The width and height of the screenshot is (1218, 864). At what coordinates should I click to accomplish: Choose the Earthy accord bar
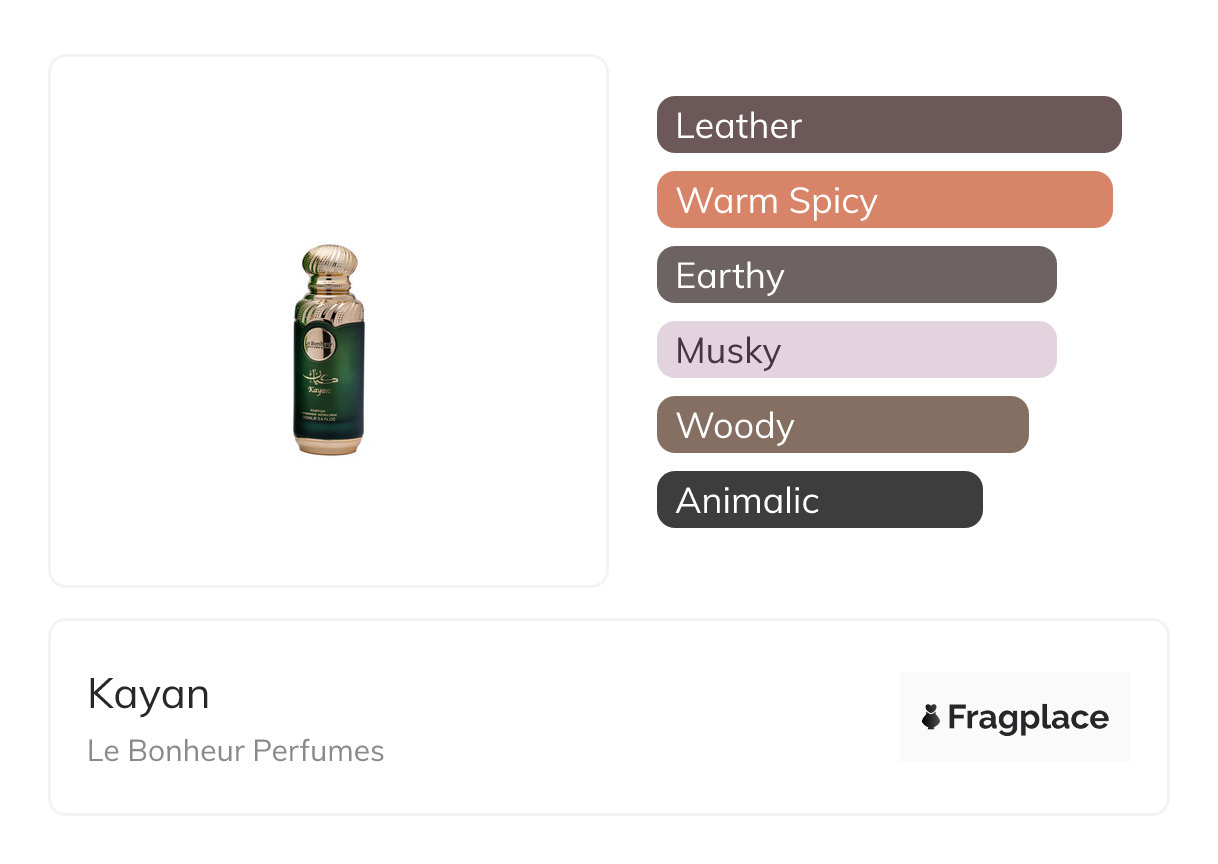pyautogui.click(x=856, y=275)
